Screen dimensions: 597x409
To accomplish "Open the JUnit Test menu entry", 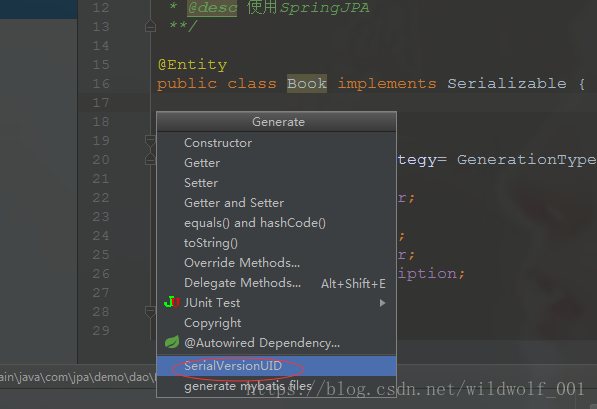I will tap(276, 303).
